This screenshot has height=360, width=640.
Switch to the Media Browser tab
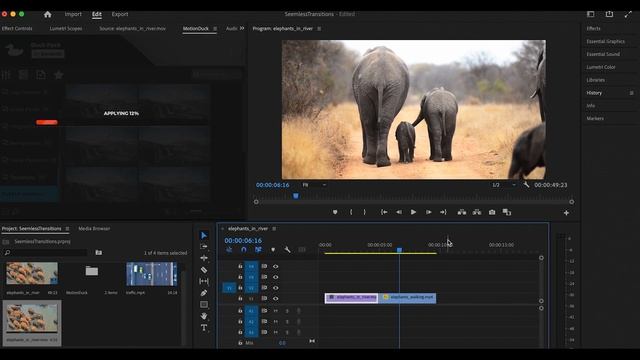94,229
